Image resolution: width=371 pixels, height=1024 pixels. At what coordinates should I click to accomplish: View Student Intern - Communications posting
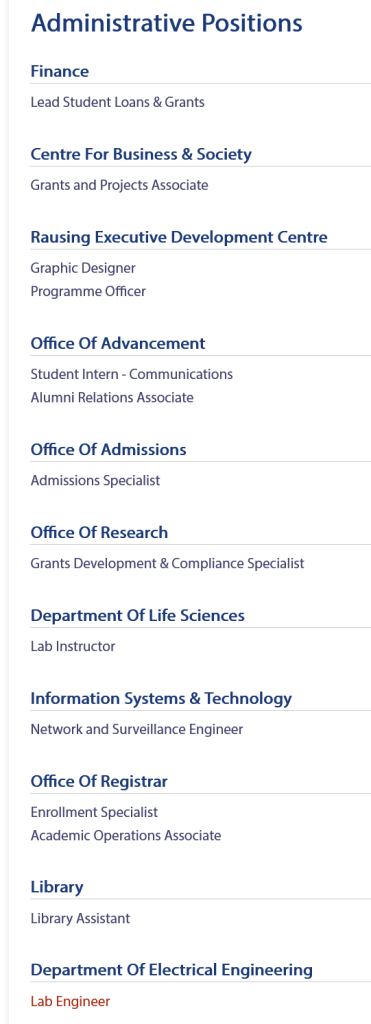click(x=132, y=374)
